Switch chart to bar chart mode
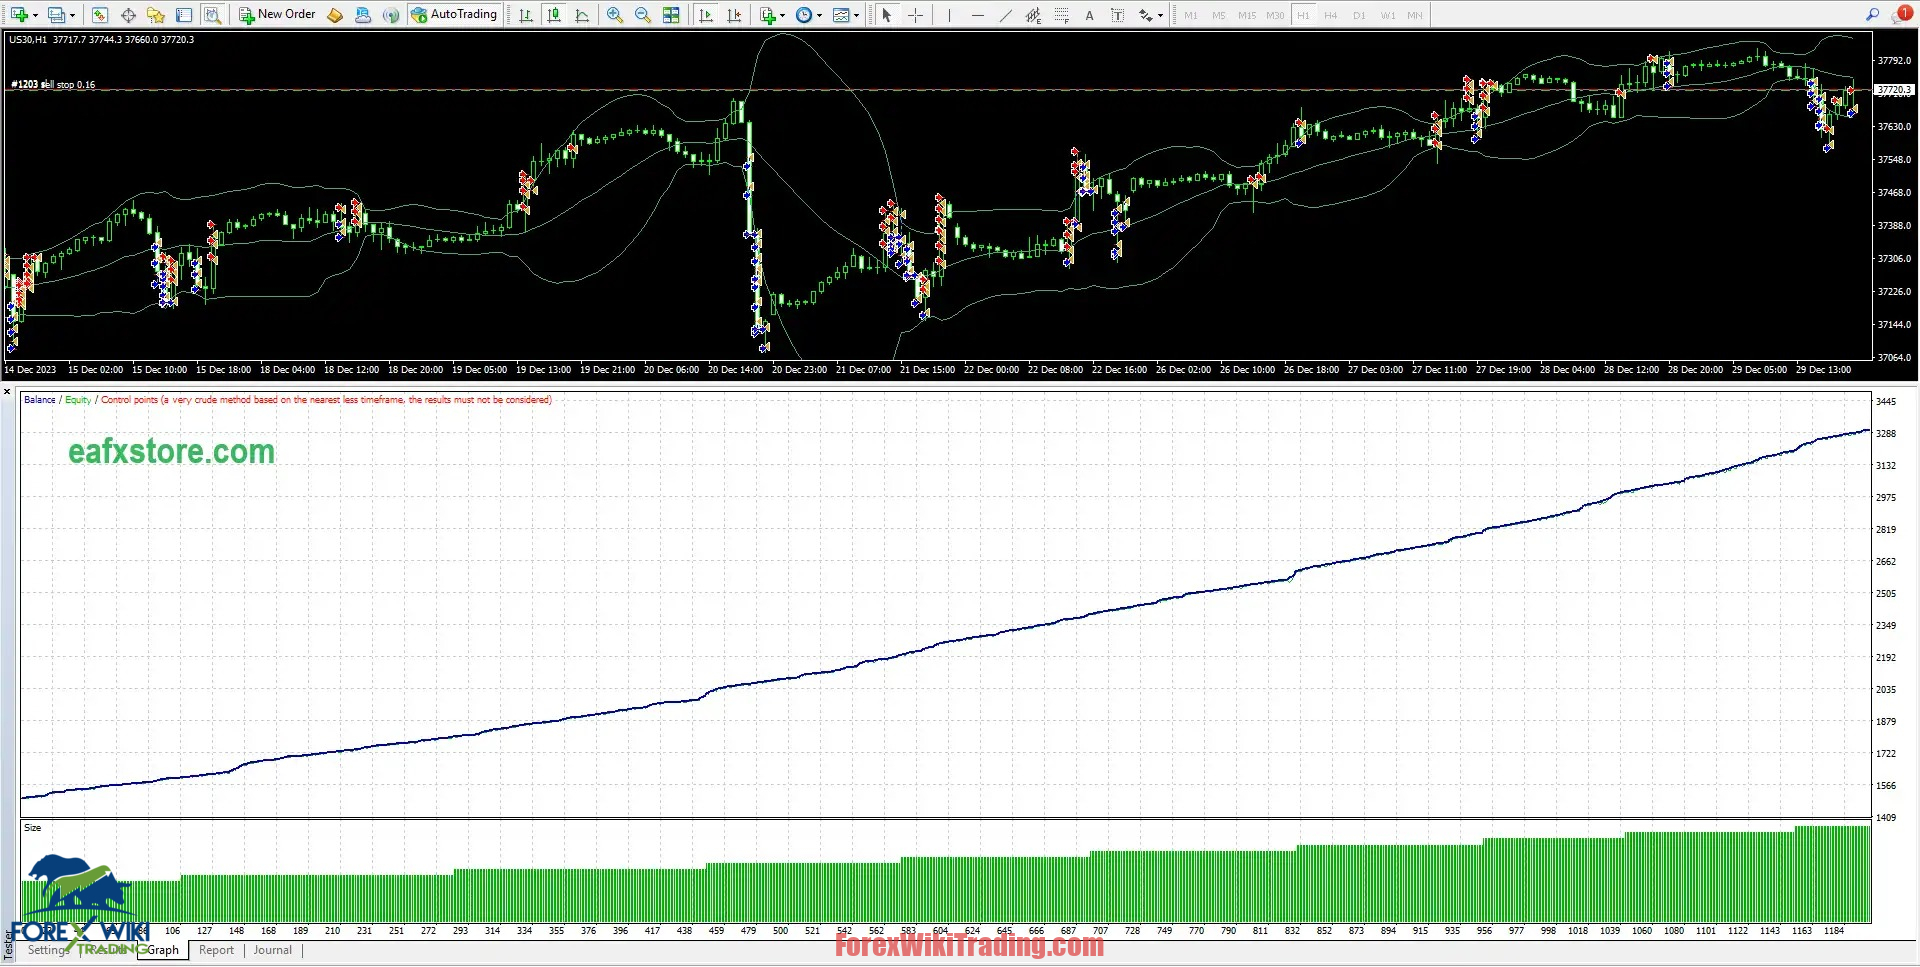Image resolution: width=1920 pixels, height=967 pixels. [x=526, y=15]
